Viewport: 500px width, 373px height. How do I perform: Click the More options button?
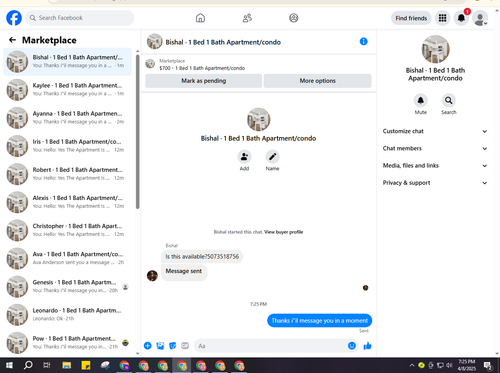pos(317,81)
